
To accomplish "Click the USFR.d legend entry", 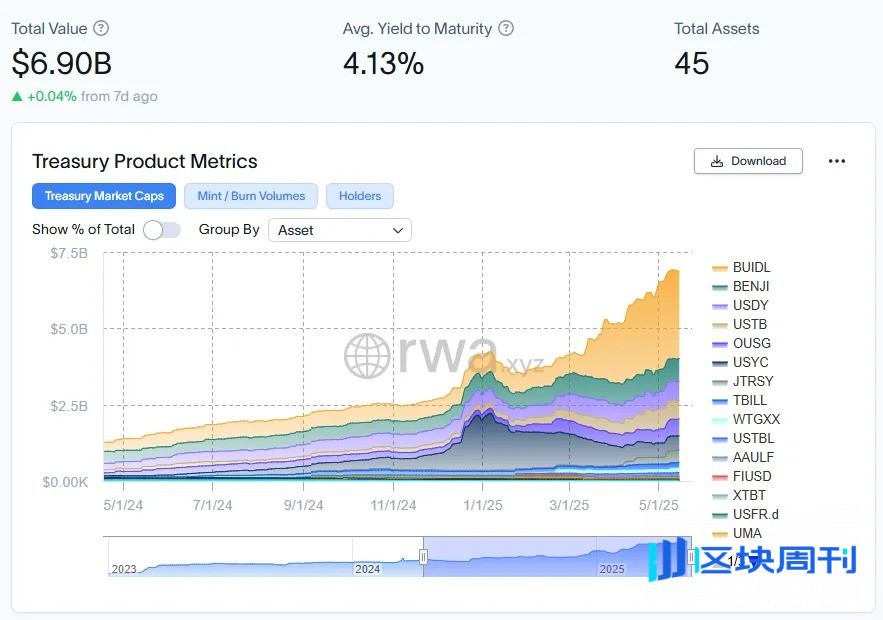I will coord(746,515).
